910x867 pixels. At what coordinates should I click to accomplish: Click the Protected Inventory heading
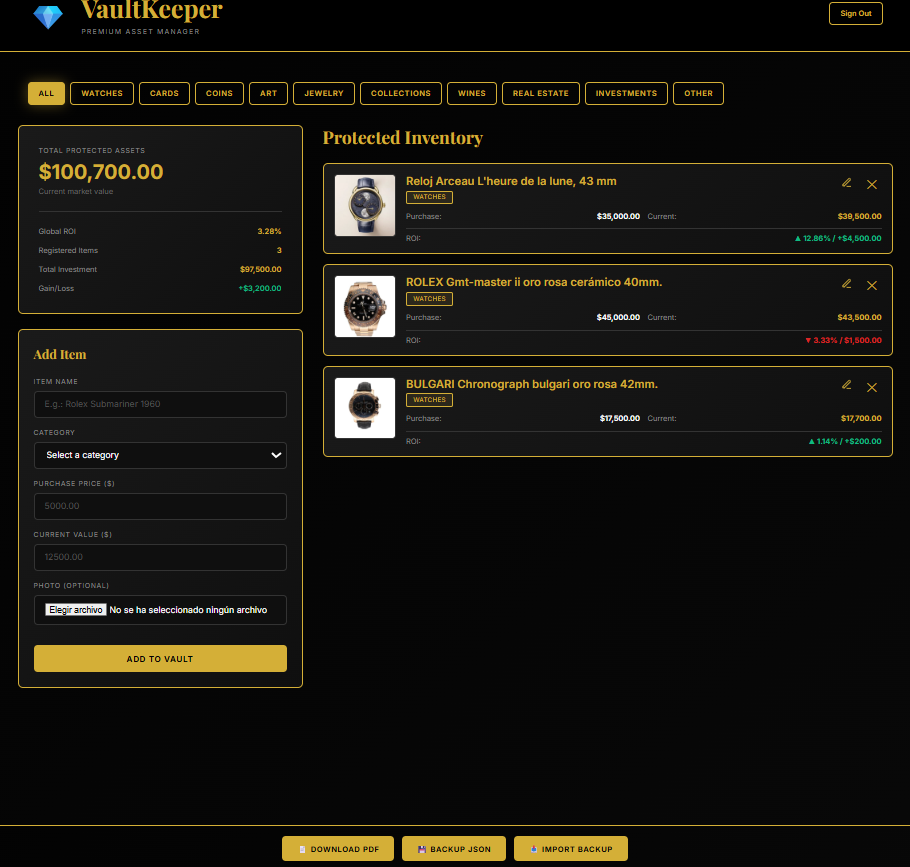(403, 138)
